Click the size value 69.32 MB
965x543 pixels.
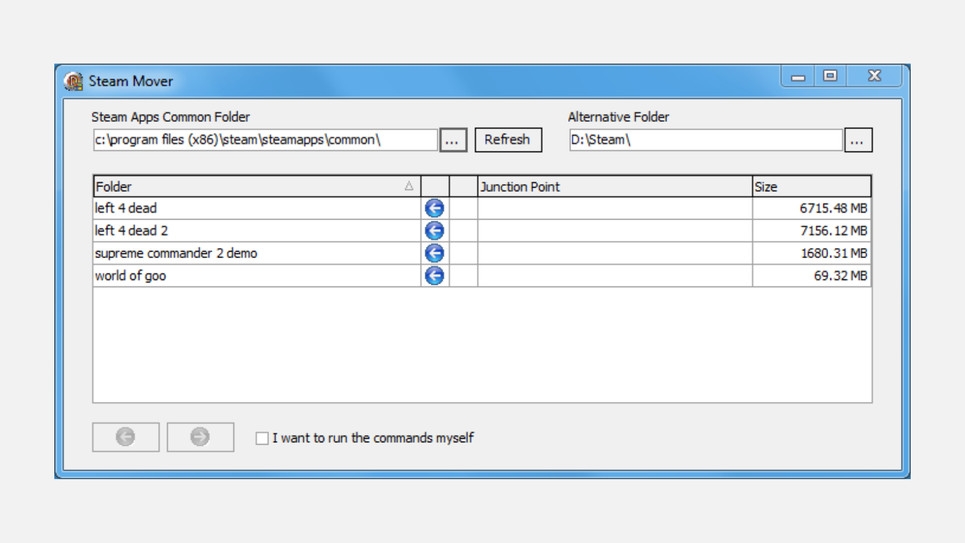(840, 275)
